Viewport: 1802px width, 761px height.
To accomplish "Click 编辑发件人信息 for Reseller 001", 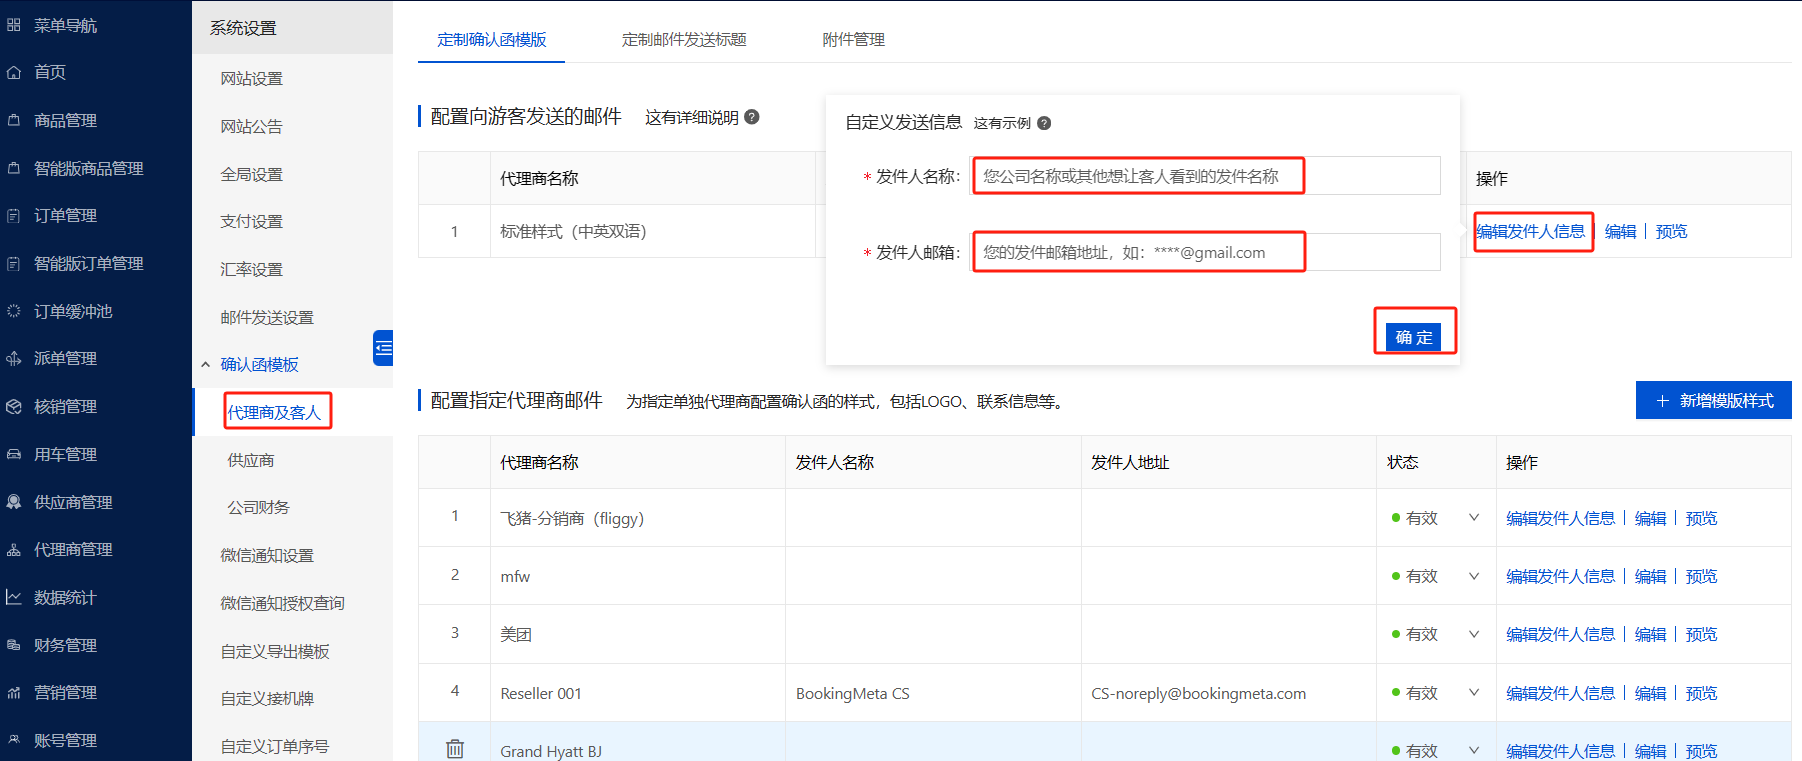I will tap(1560, 693).
